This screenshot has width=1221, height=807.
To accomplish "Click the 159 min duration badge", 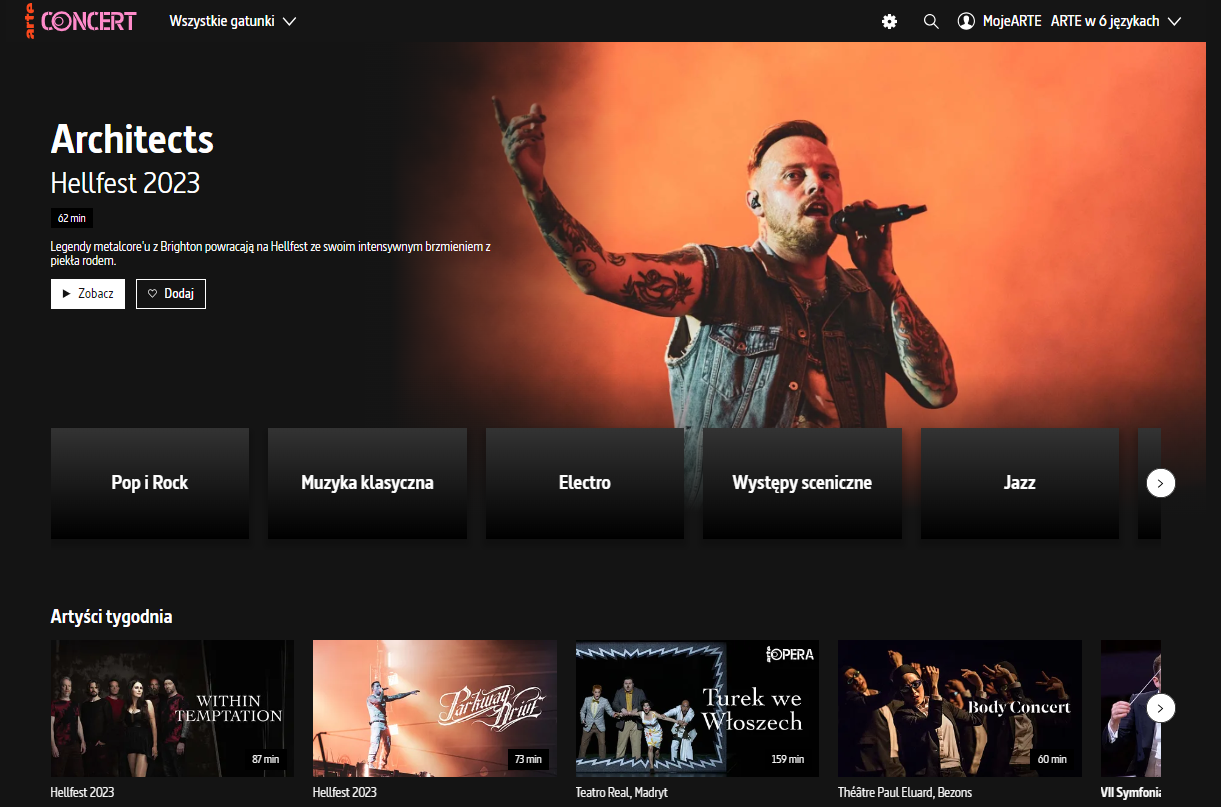I will point(788,759).
